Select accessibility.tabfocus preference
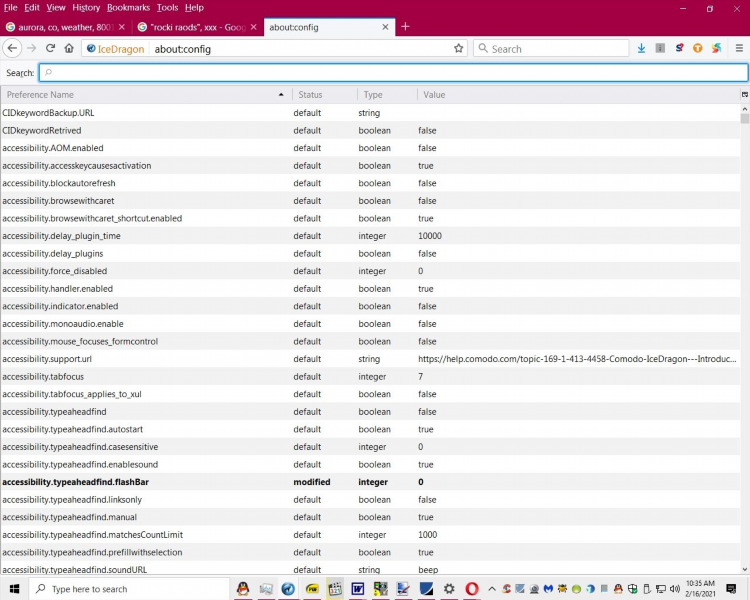 (370, 377)
